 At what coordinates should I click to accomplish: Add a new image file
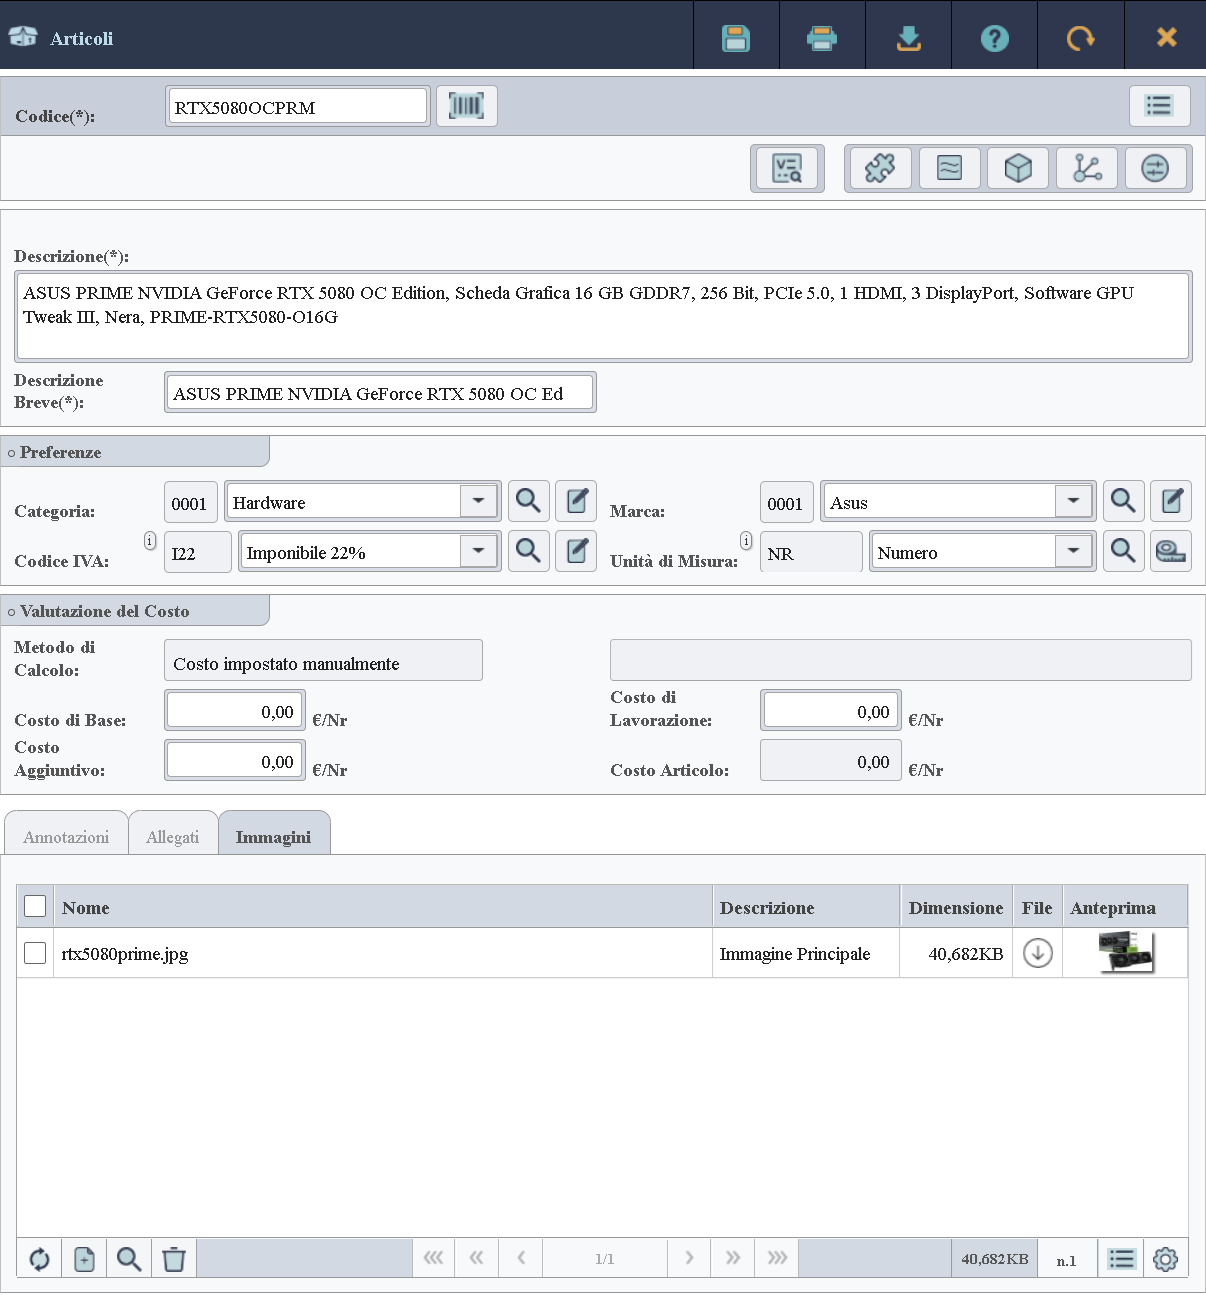coord(84,1259)
